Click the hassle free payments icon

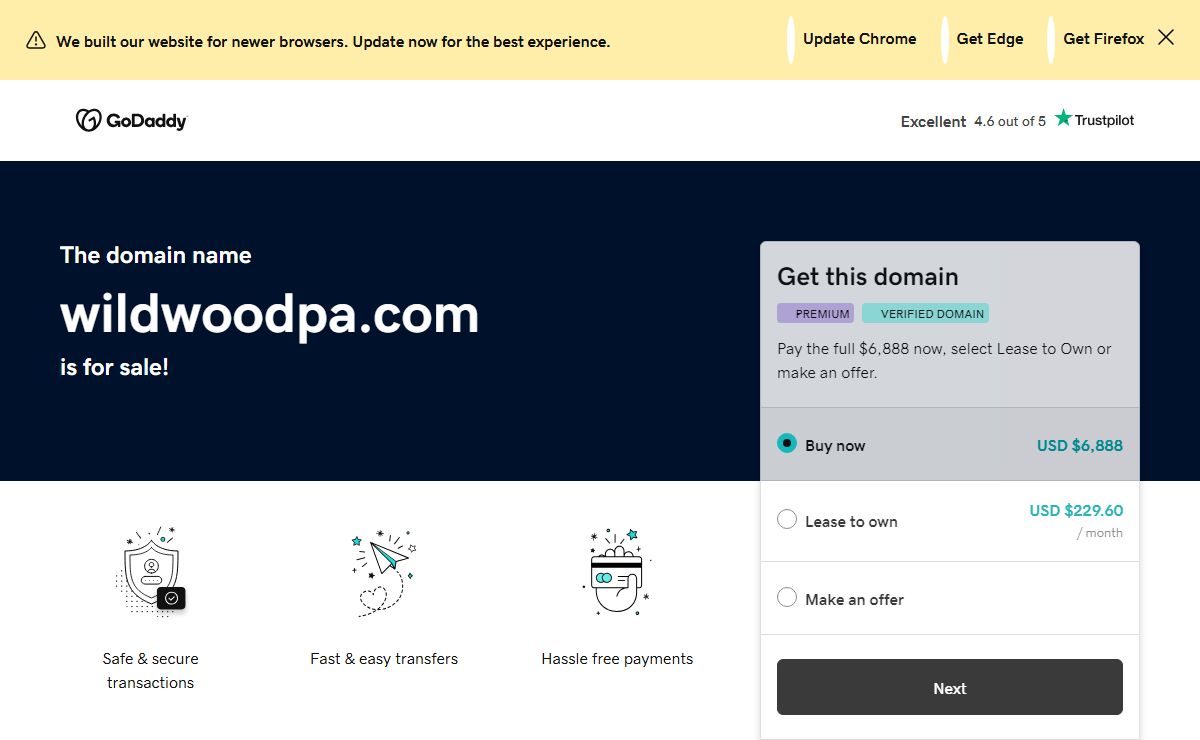pos(617,572)
